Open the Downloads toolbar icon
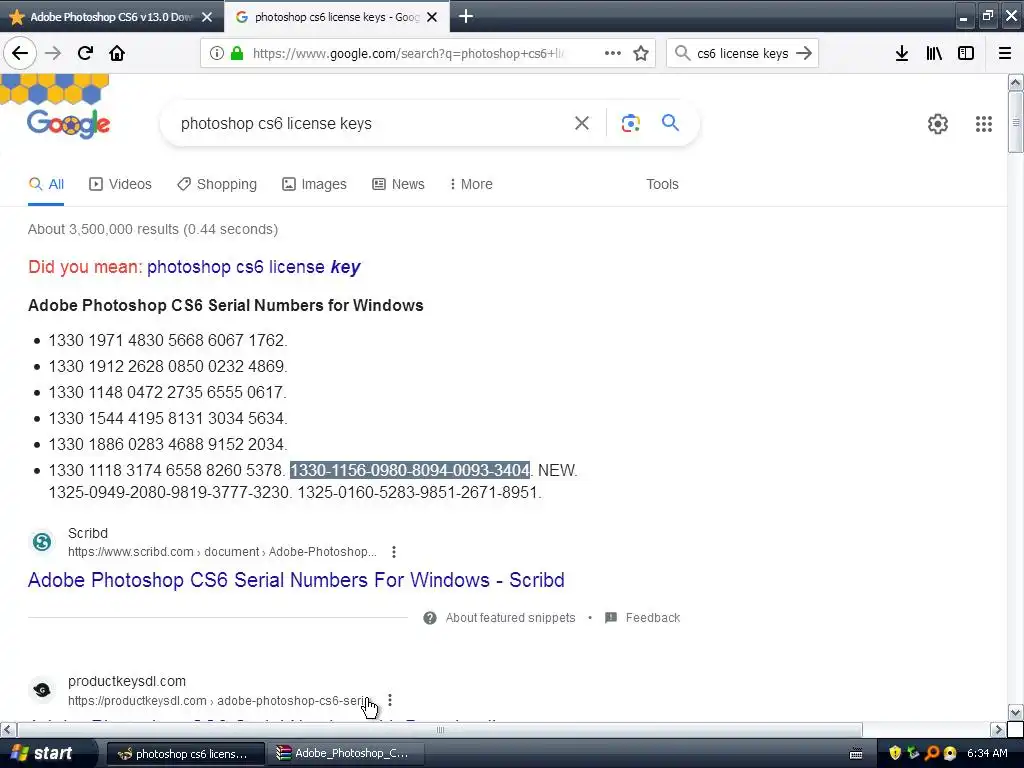The width and height of the screenshot is (1024, 768). (x=902, y=53)
